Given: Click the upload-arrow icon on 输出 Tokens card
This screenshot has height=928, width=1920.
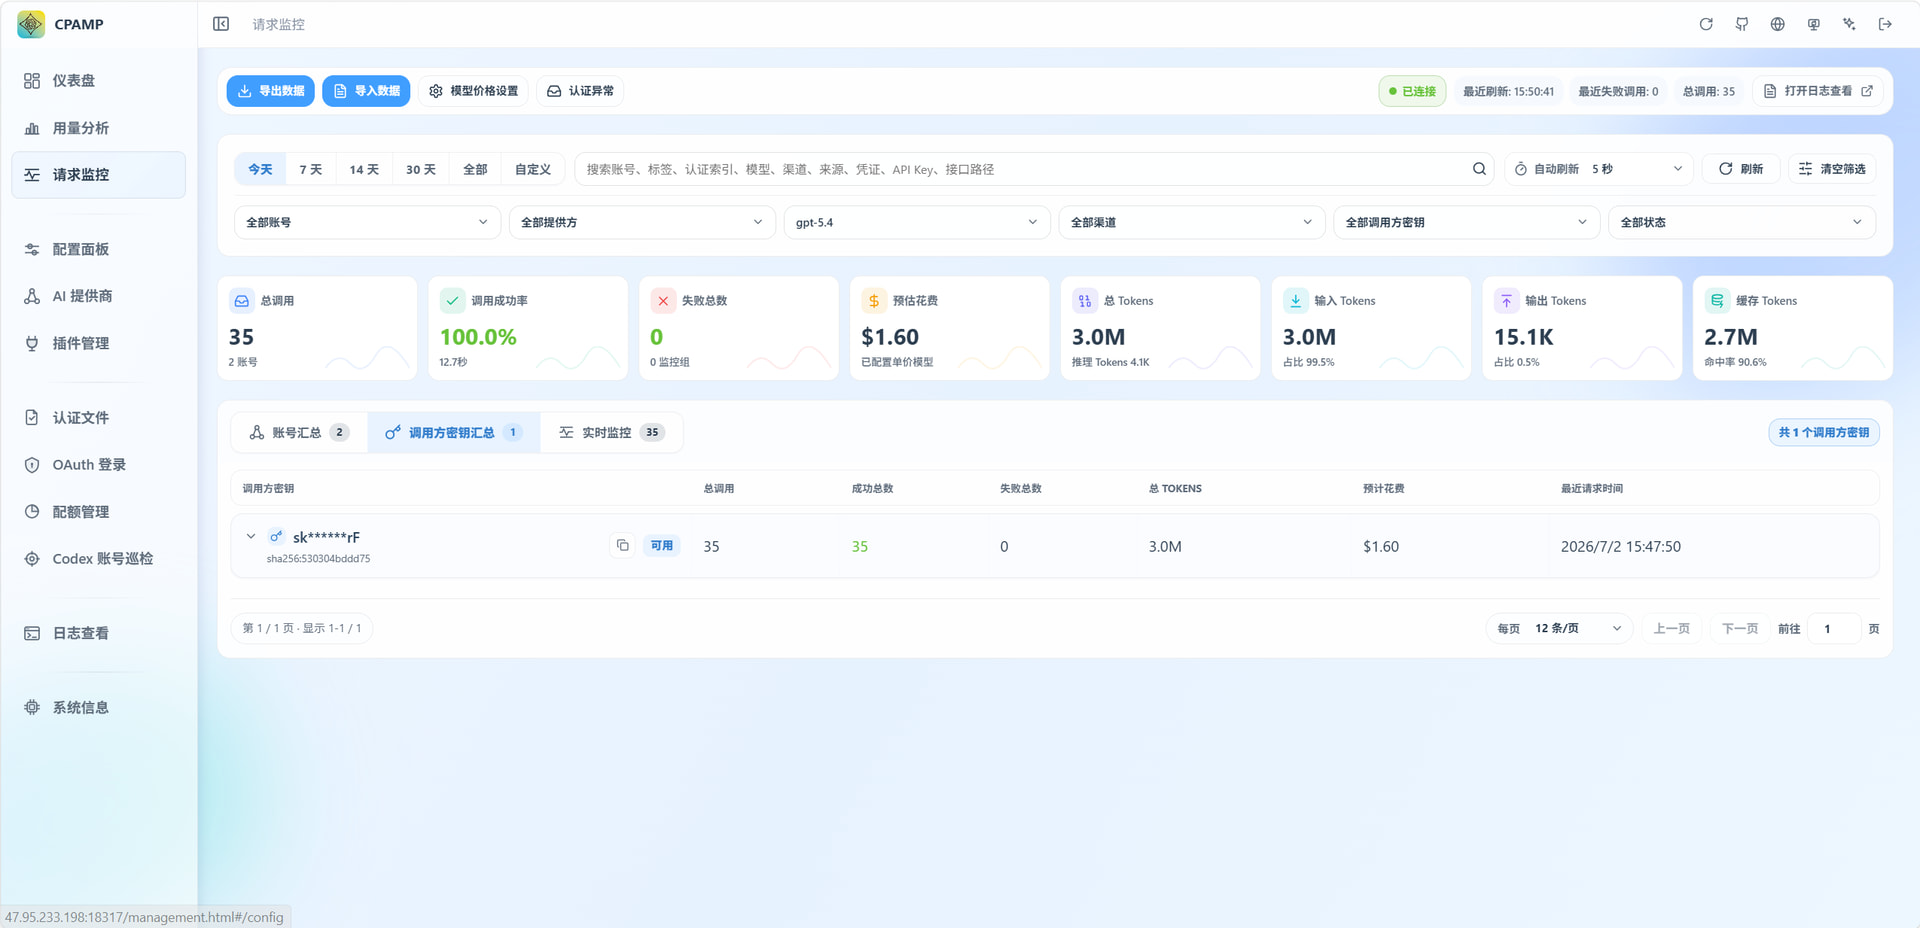Looking at the screenshot, I should [1506, 300].
